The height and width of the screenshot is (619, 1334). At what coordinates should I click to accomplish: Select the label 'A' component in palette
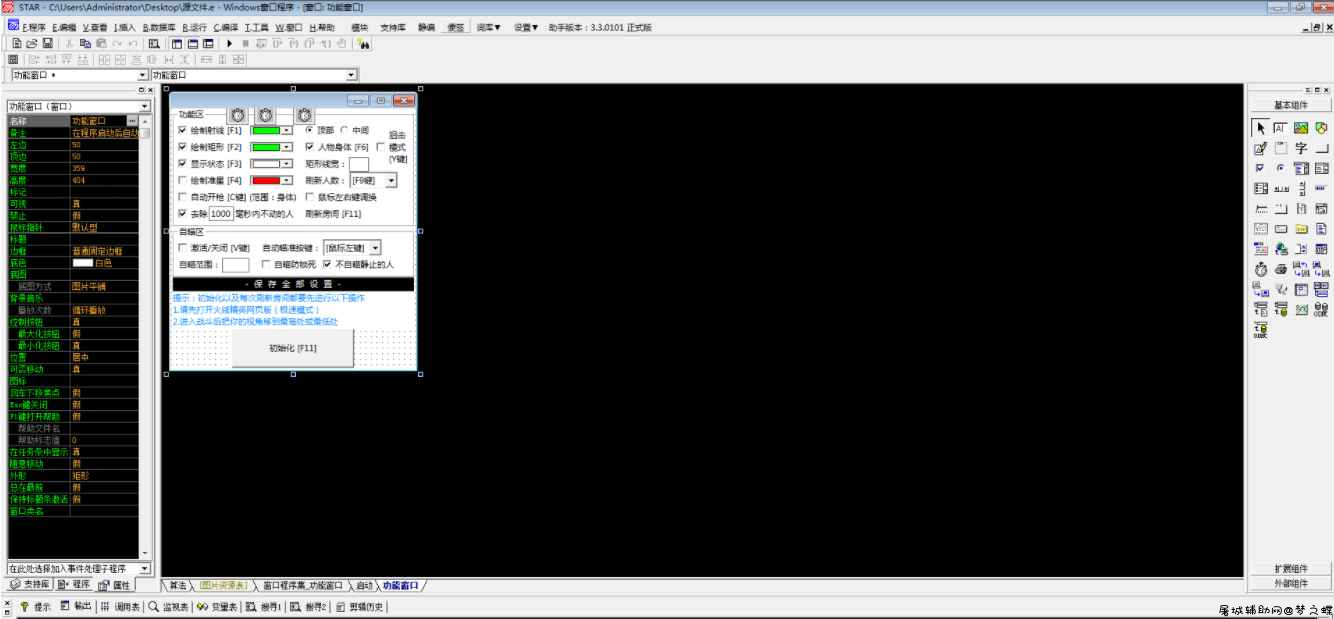click(x=1280, y=128)
